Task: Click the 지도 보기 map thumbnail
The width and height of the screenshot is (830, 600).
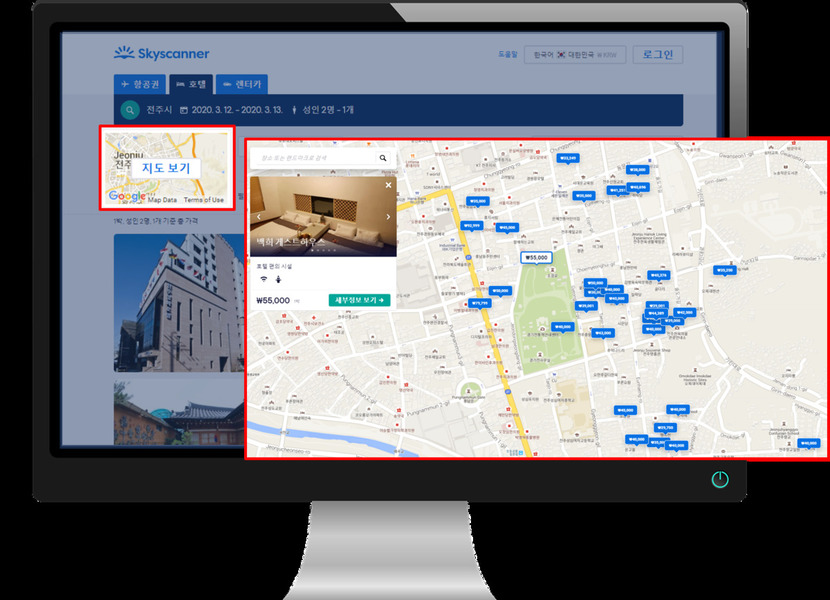Action: 167,168
